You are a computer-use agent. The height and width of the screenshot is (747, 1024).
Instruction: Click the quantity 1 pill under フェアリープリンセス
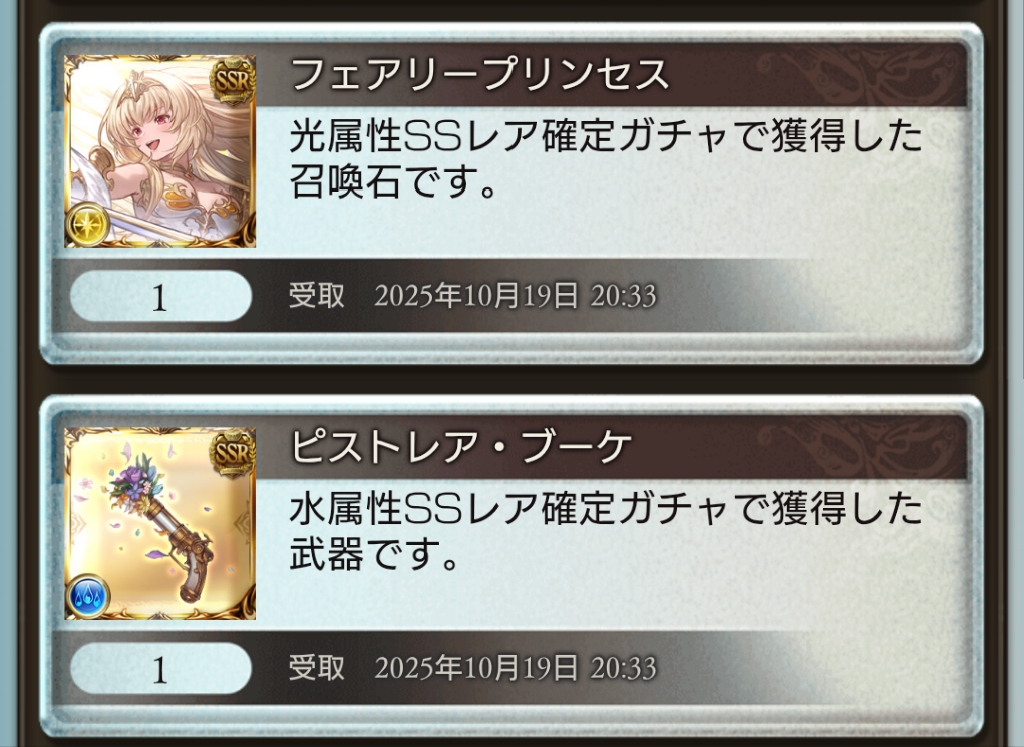click(x=161, y=296)
